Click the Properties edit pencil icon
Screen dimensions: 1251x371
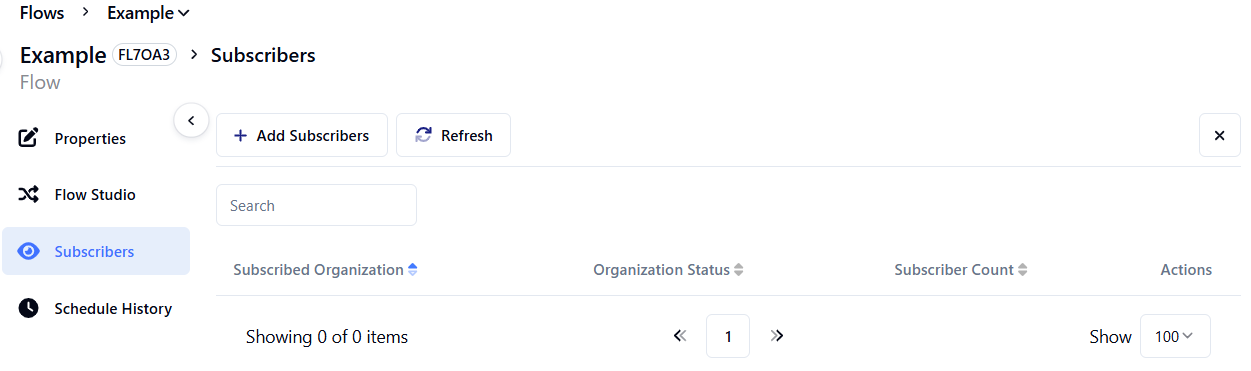pos(29,138)
